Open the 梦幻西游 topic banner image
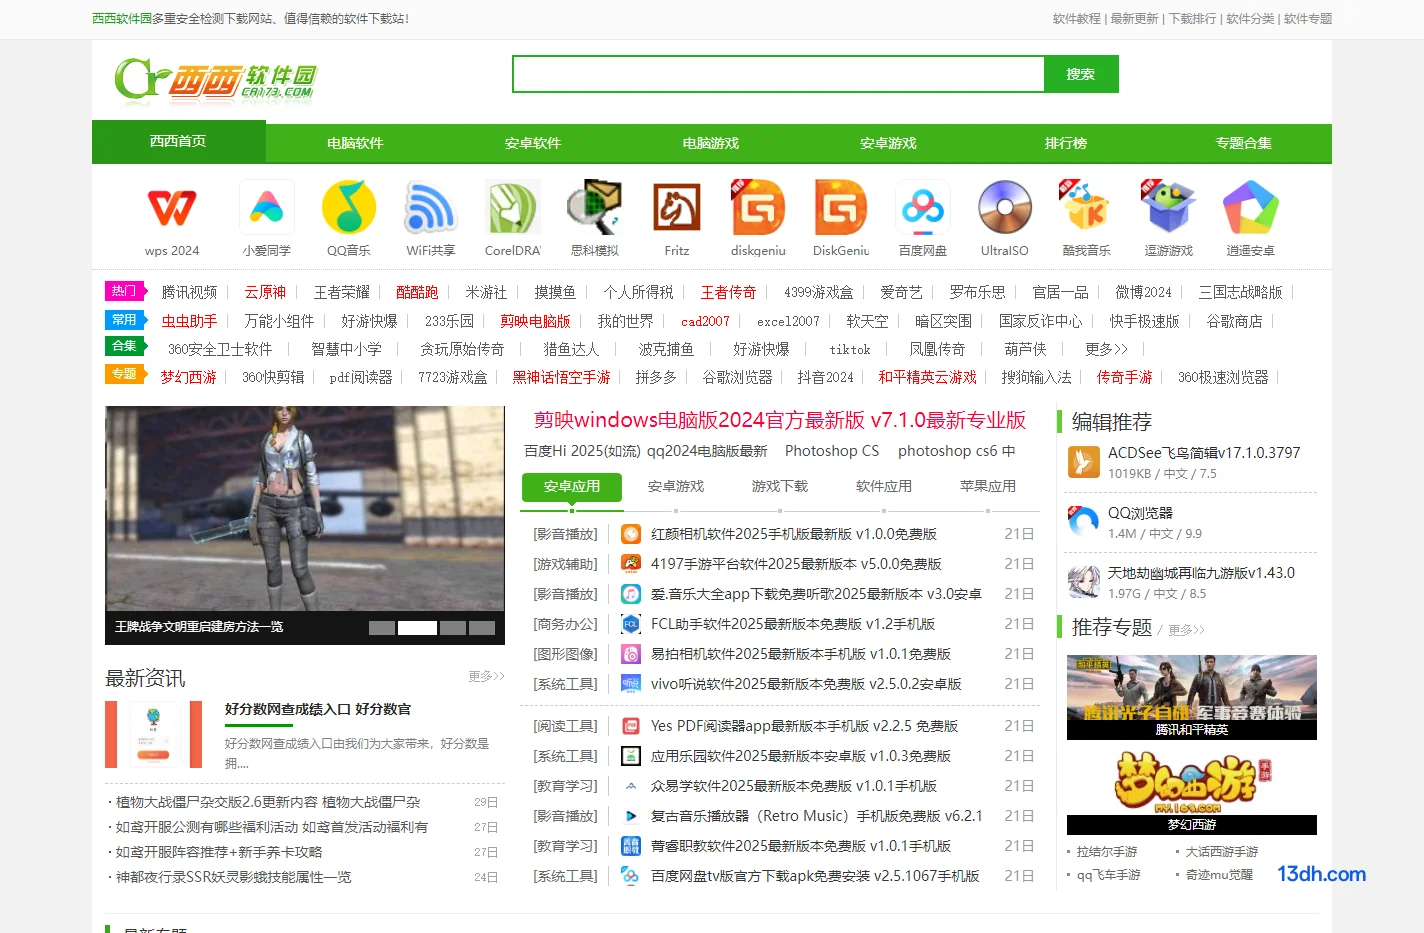This screenshot has width=1424, height=933. pos(1192,791)
